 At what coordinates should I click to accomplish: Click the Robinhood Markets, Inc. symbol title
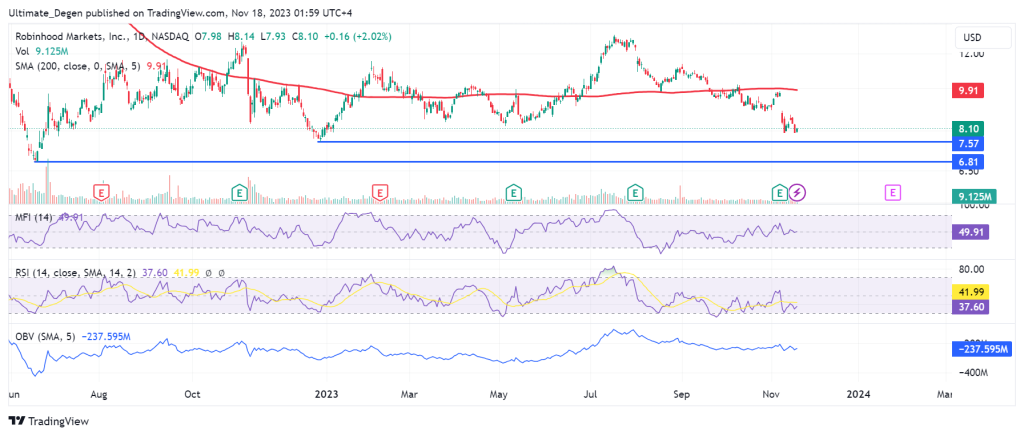click(x=71, y=37)
